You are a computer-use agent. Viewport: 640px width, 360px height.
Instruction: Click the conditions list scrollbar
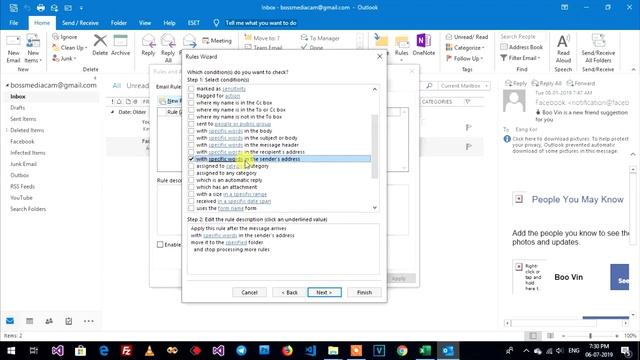coord(375,146)
